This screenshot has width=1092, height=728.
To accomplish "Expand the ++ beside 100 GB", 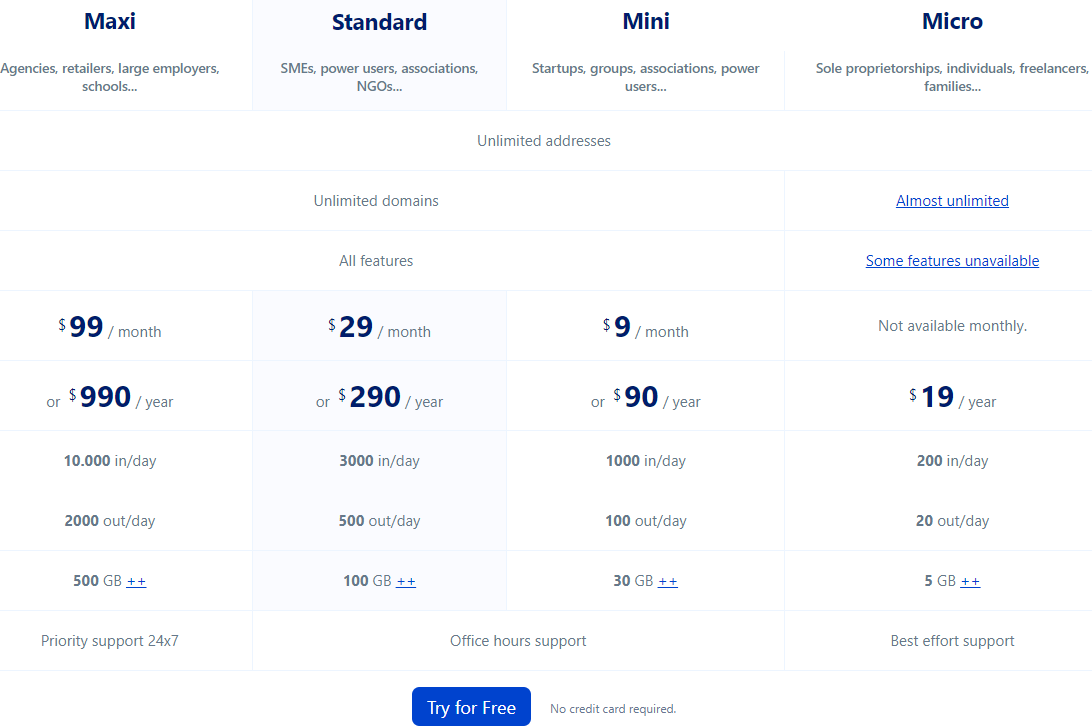I will click(x=406, y=581).
